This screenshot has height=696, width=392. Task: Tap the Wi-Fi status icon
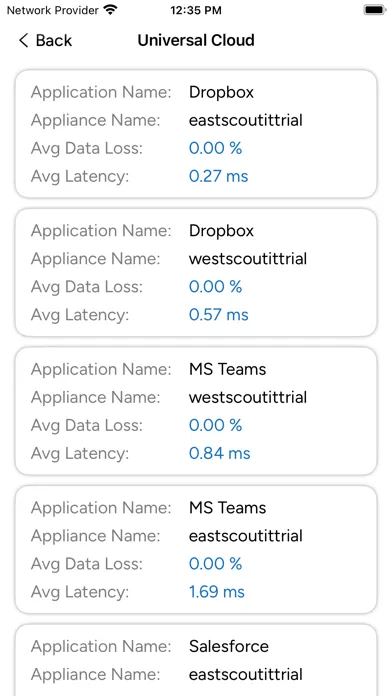[110, 10]
